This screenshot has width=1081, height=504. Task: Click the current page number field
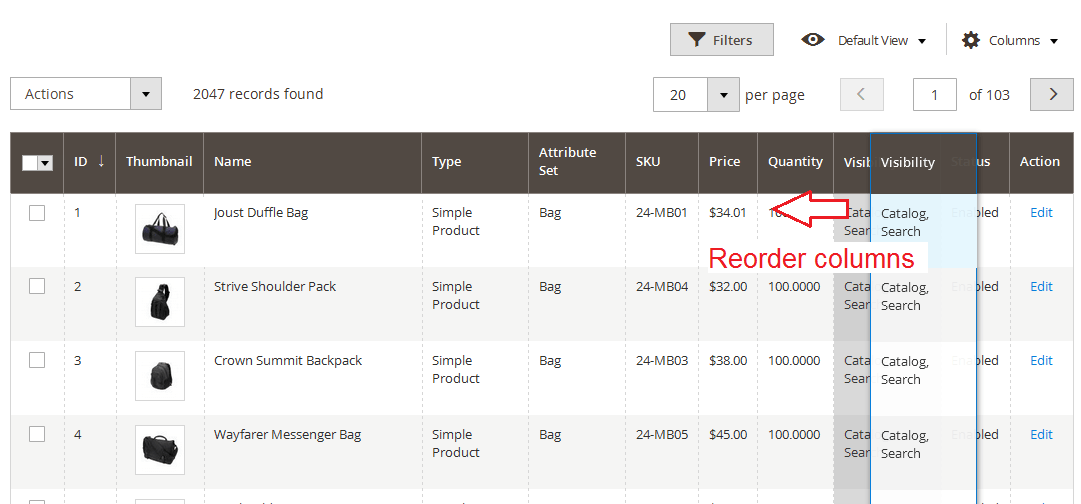point(935,95)
